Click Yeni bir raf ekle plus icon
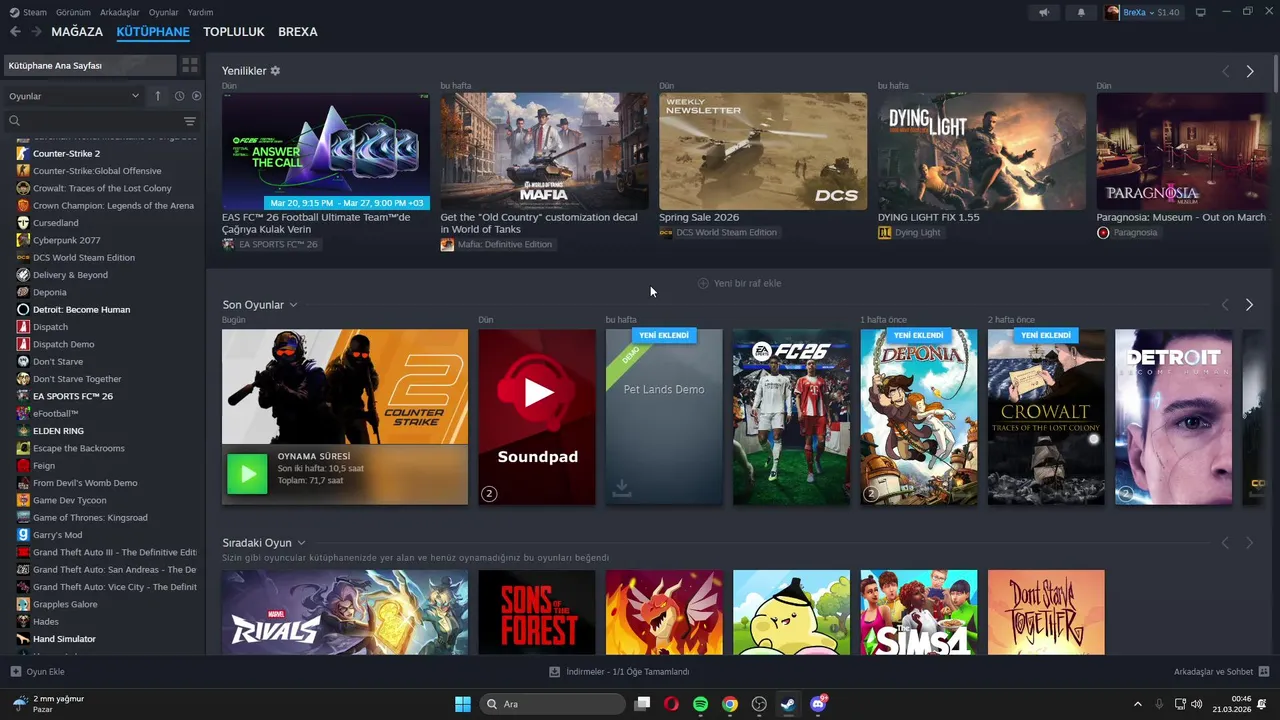 coord(703,283)
